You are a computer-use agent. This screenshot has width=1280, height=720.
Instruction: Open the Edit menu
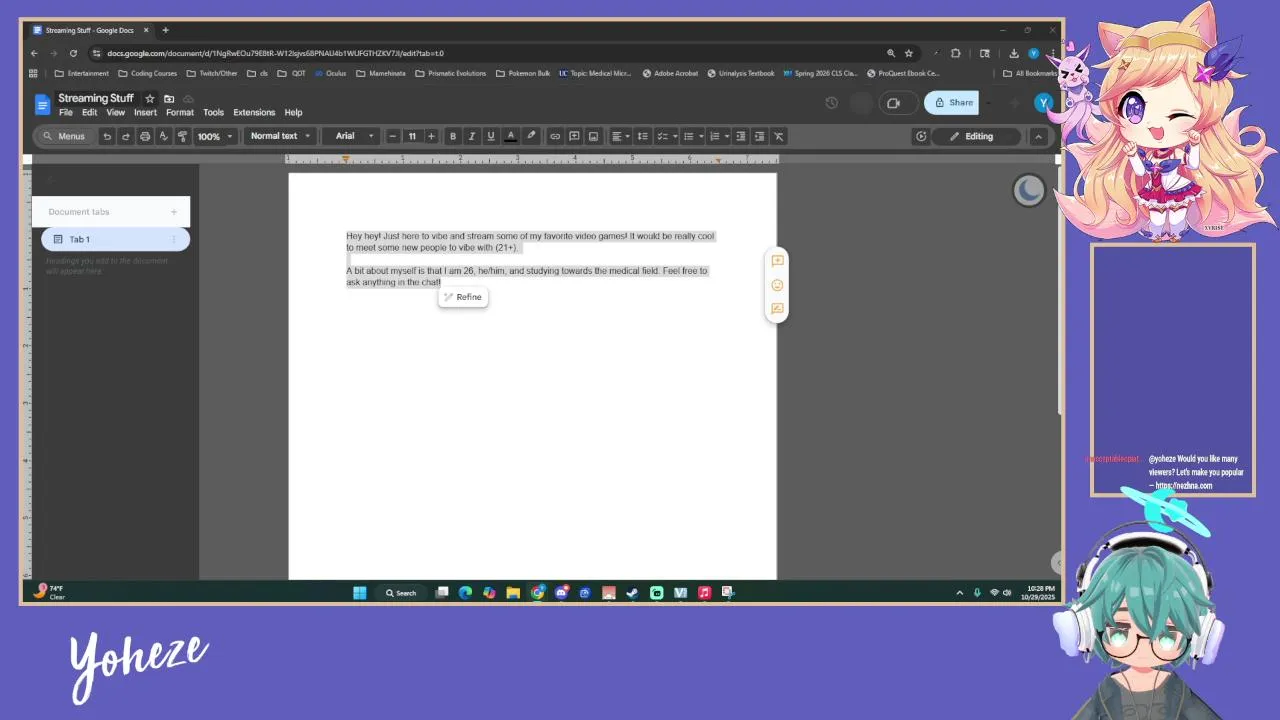pos(89,112)
